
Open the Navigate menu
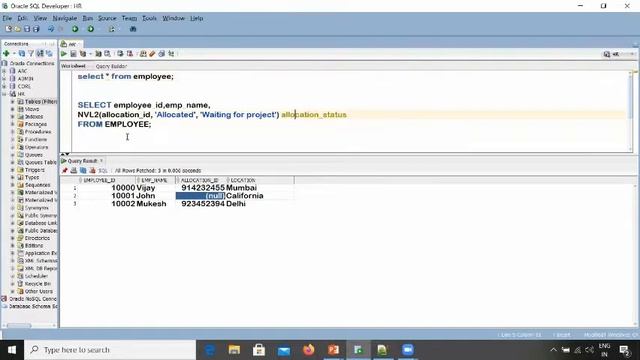pos(65,18)
